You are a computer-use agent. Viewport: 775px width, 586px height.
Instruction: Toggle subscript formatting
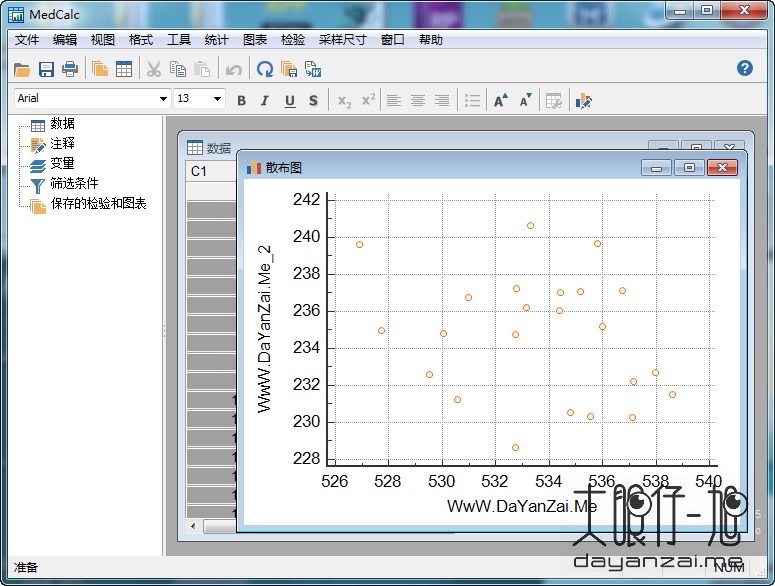[x=344, y=101]
